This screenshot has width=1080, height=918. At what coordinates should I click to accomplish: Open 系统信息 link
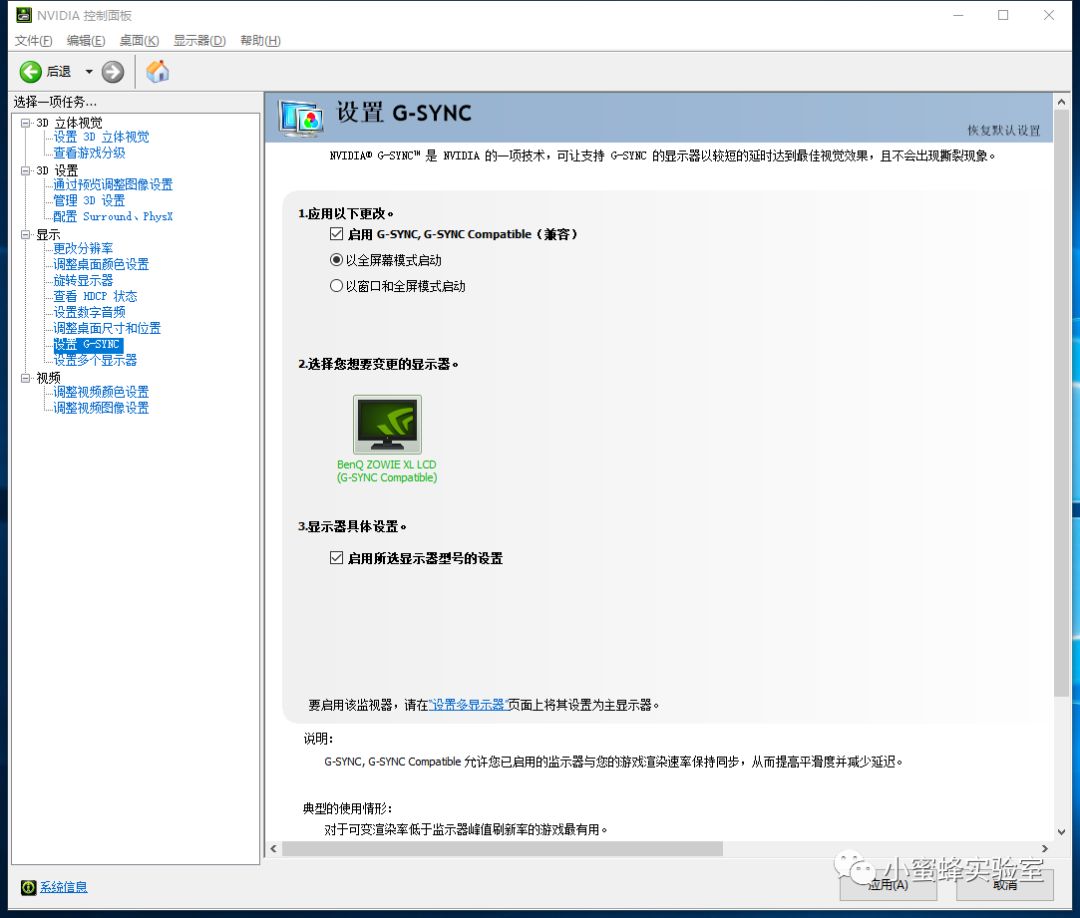pos(63,888)
